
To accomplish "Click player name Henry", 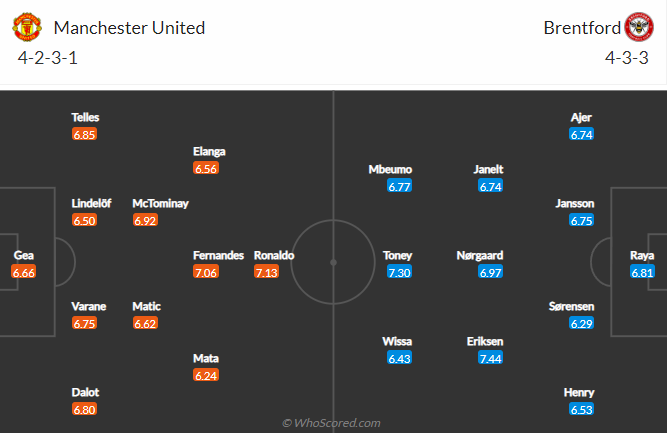I will [579, 392].
